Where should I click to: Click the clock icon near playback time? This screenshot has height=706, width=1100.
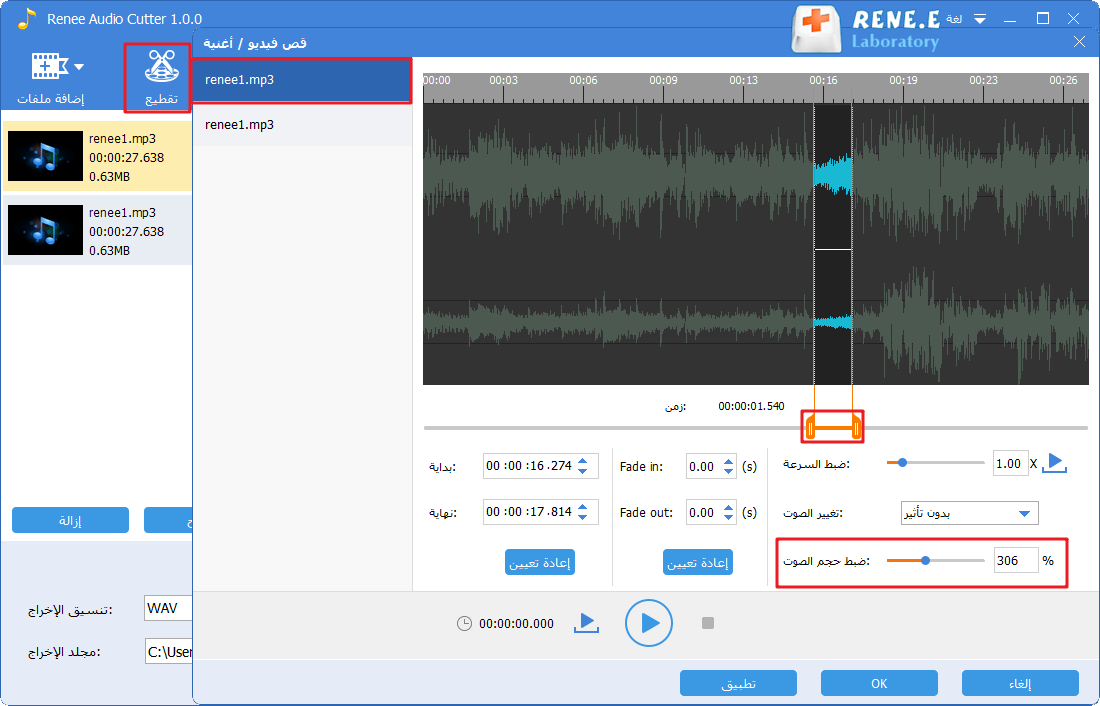[464, 623]
